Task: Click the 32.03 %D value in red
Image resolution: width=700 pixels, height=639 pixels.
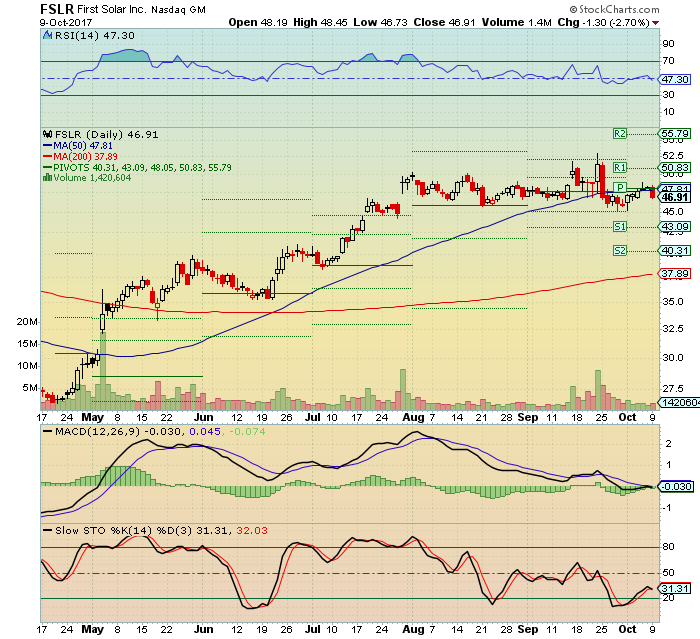Action: 252,530
